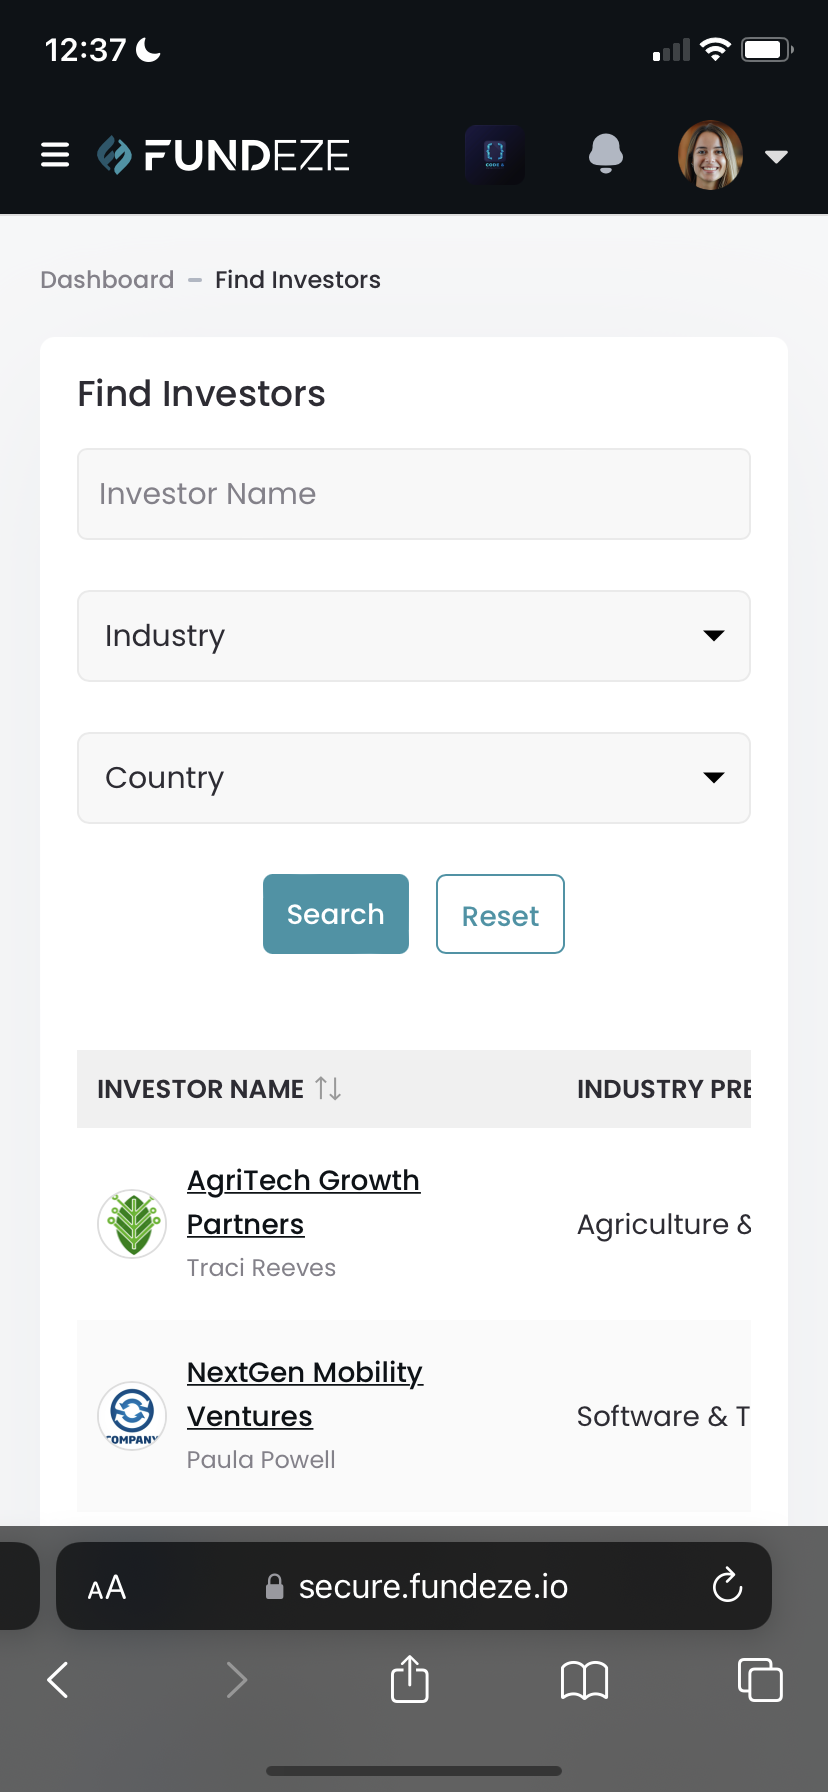
Task: Go to Dashboard breadcrumb
Action: pyautogui.click(x=107, y=280)
